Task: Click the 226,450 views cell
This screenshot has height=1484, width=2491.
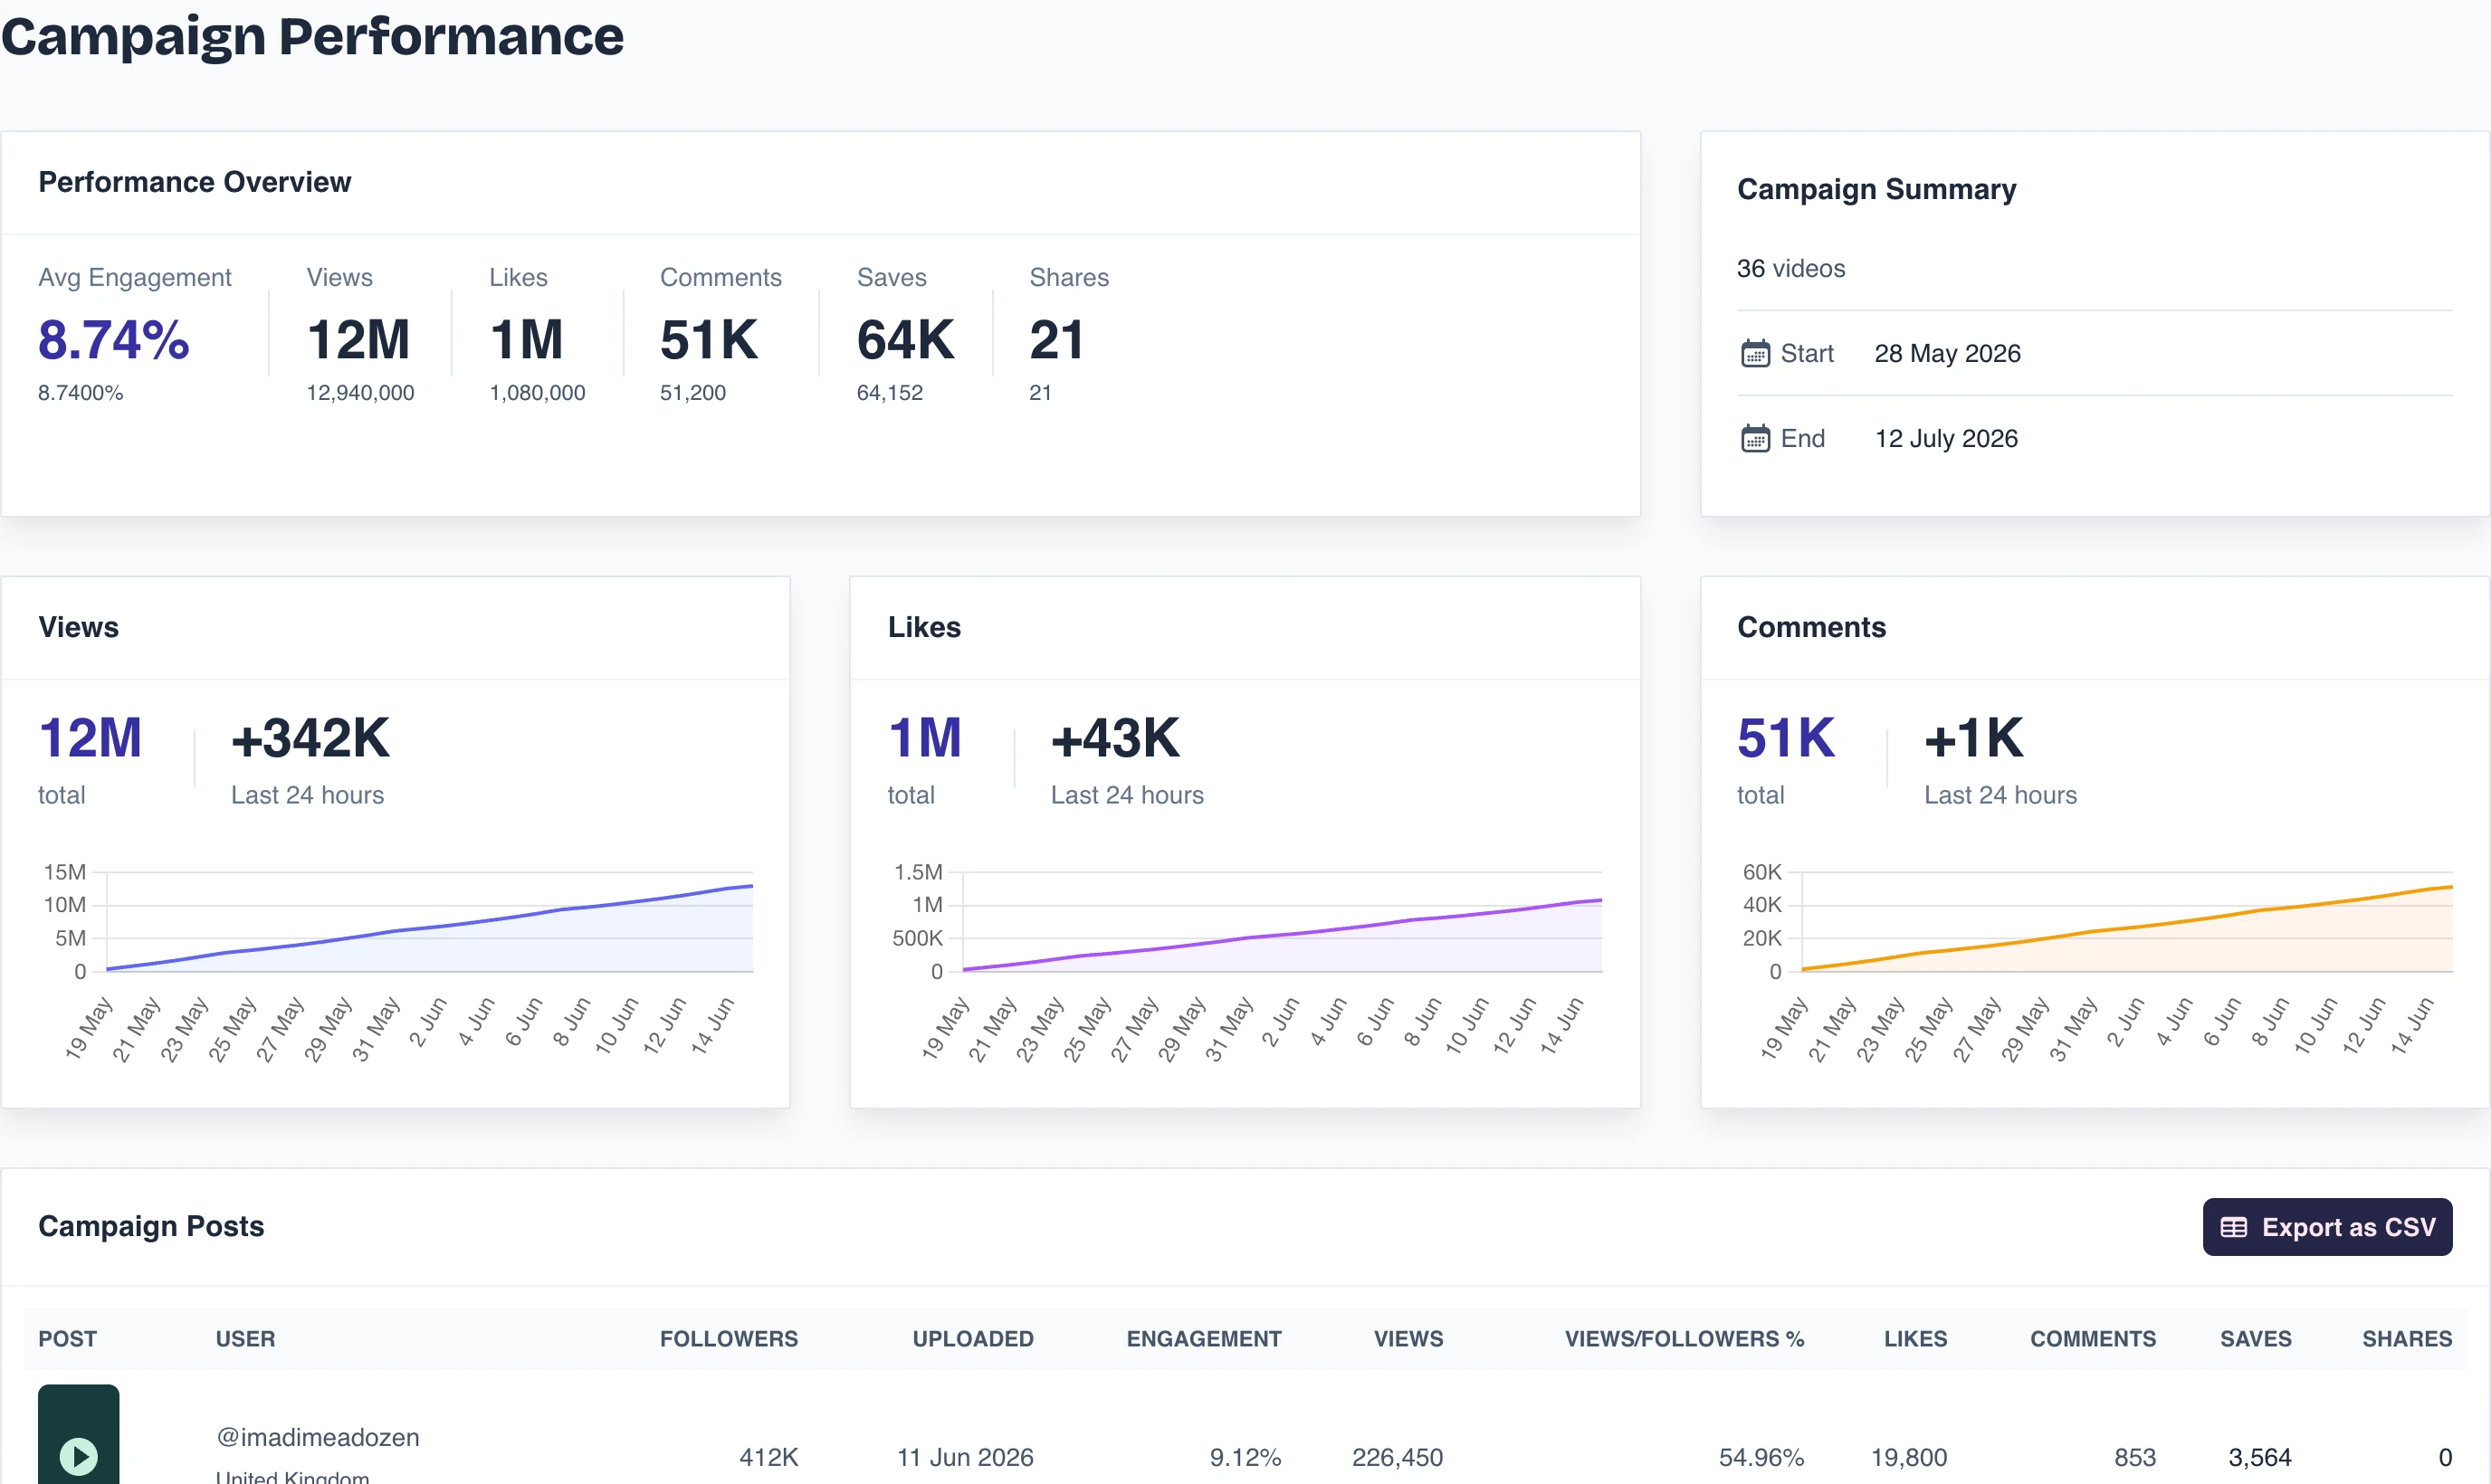Action: [1397, 1457]
